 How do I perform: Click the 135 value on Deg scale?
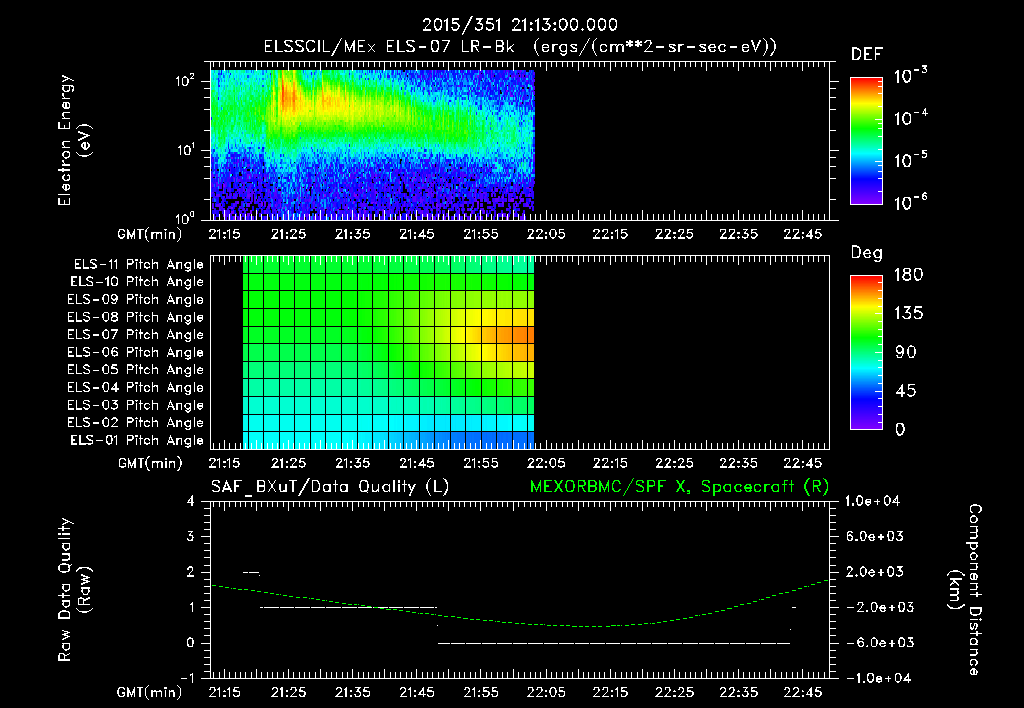908,313
